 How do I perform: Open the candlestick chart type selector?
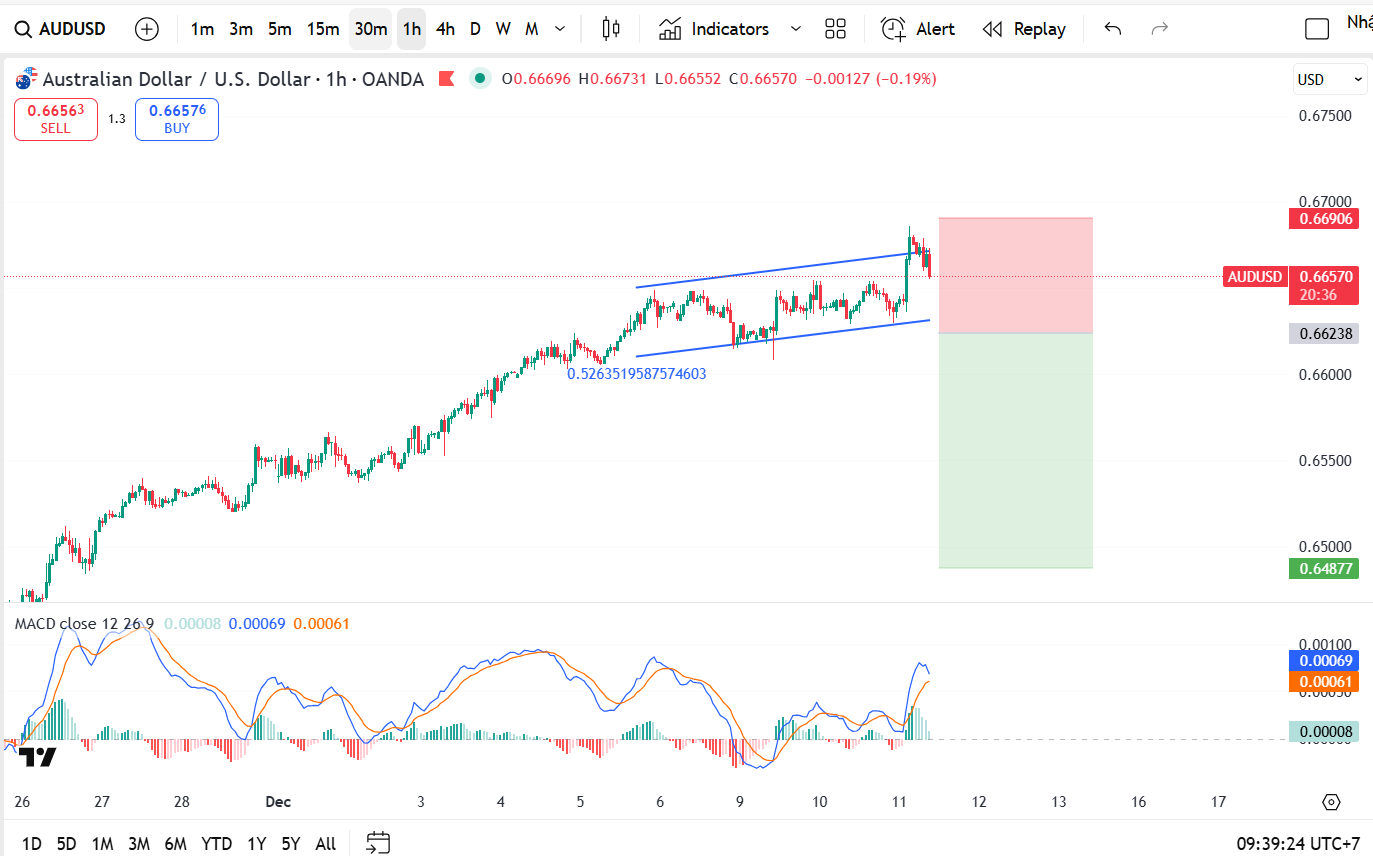(611, 29)
